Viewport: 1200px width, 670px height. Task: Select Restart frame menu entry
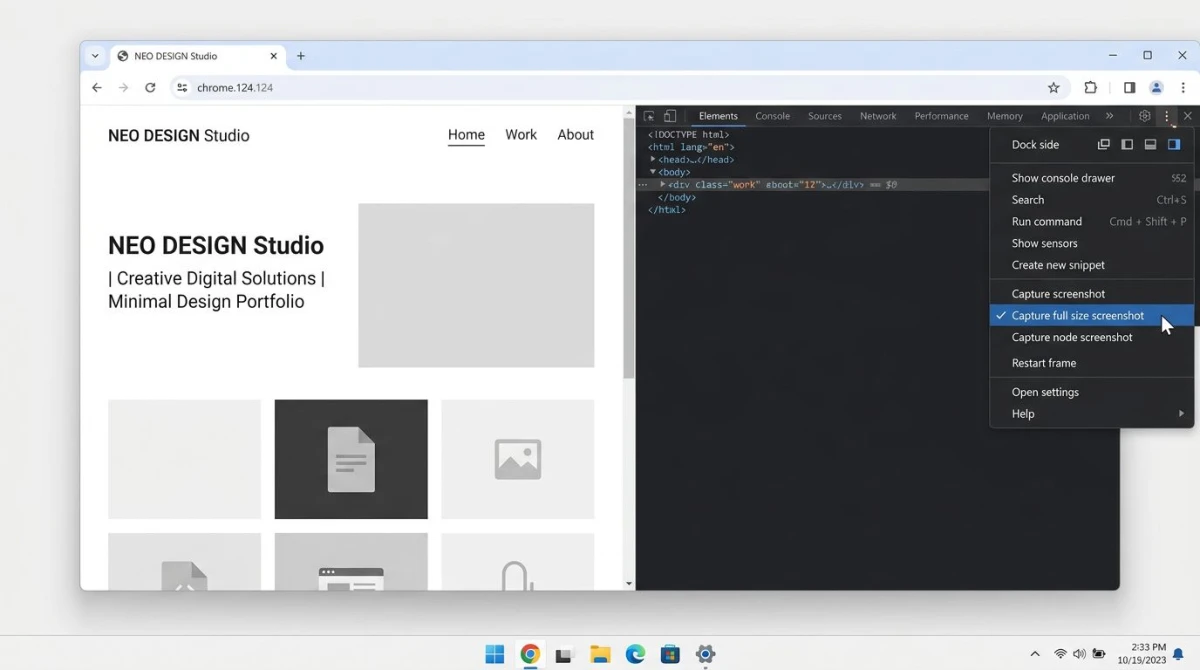[x=1092, y=363]
